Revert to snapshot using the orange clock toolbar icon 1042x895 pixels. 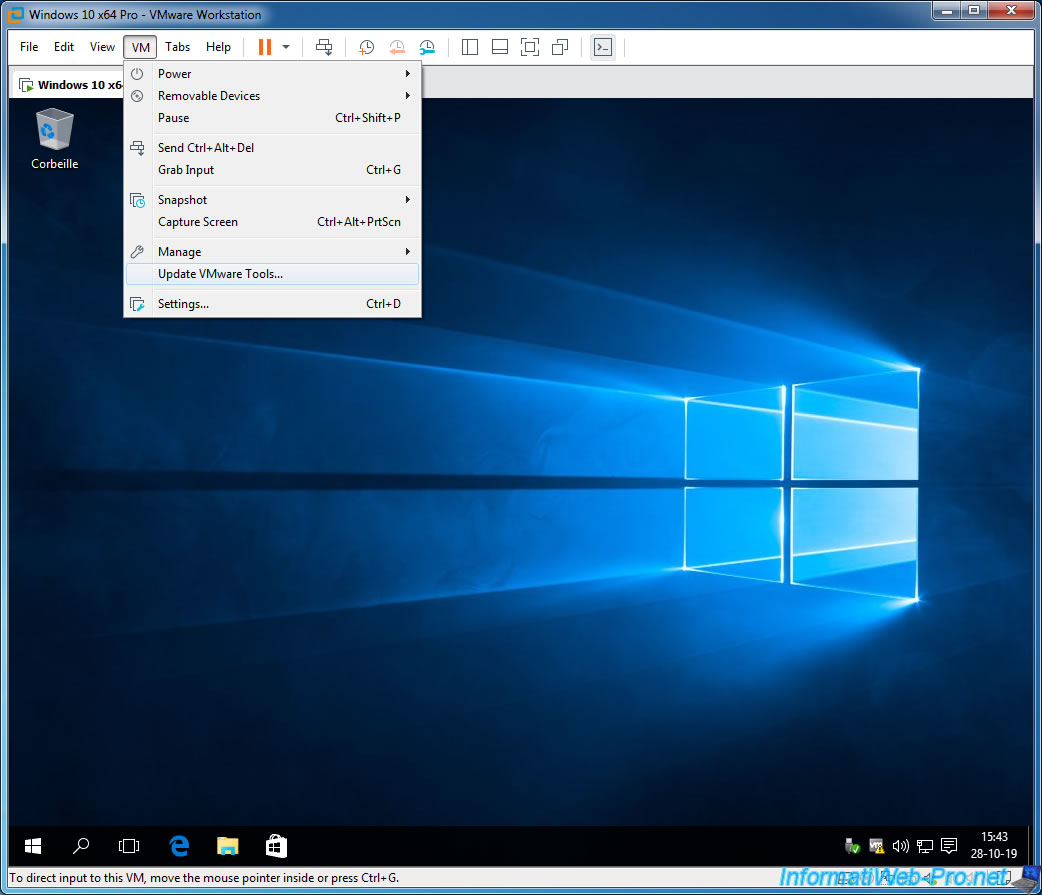pos(397,47)
